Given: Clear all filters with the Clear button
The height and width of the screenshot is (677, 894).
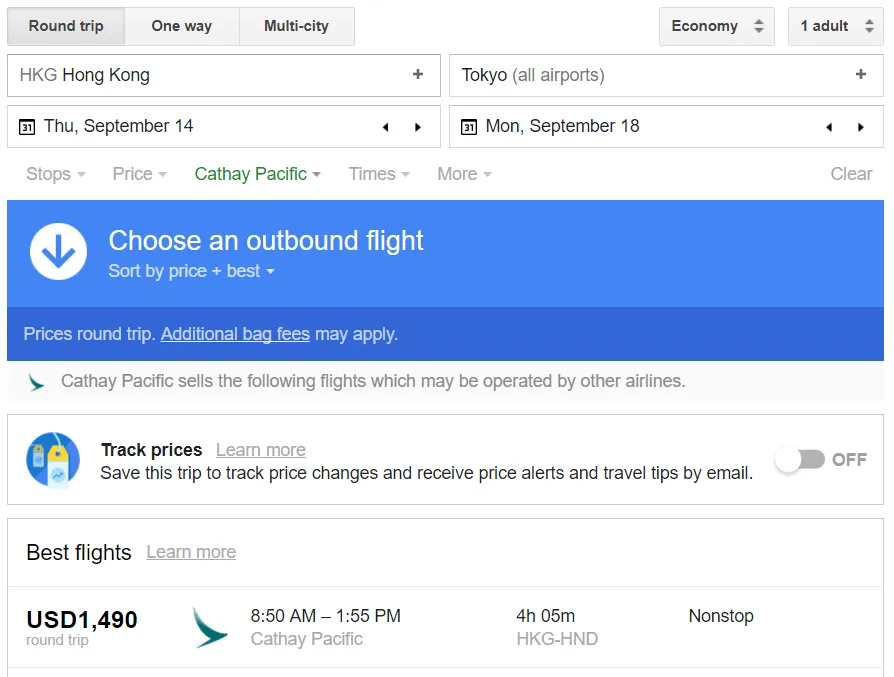Looking at the screenshot, I should (851, 174).
